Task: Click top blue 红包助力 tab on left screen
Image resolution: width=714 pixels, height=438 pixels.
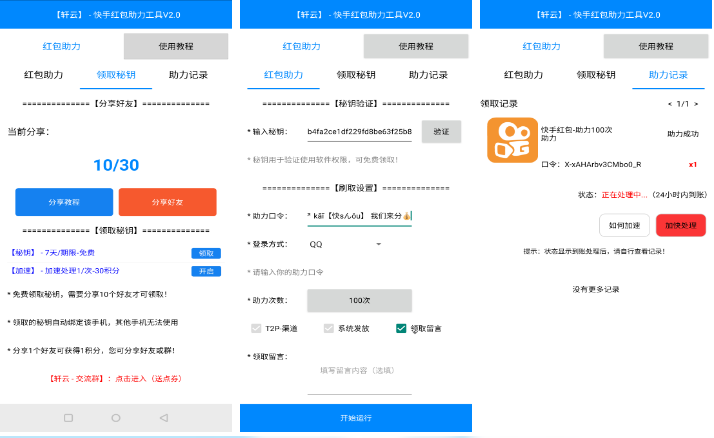Action: tap(61, 46)
